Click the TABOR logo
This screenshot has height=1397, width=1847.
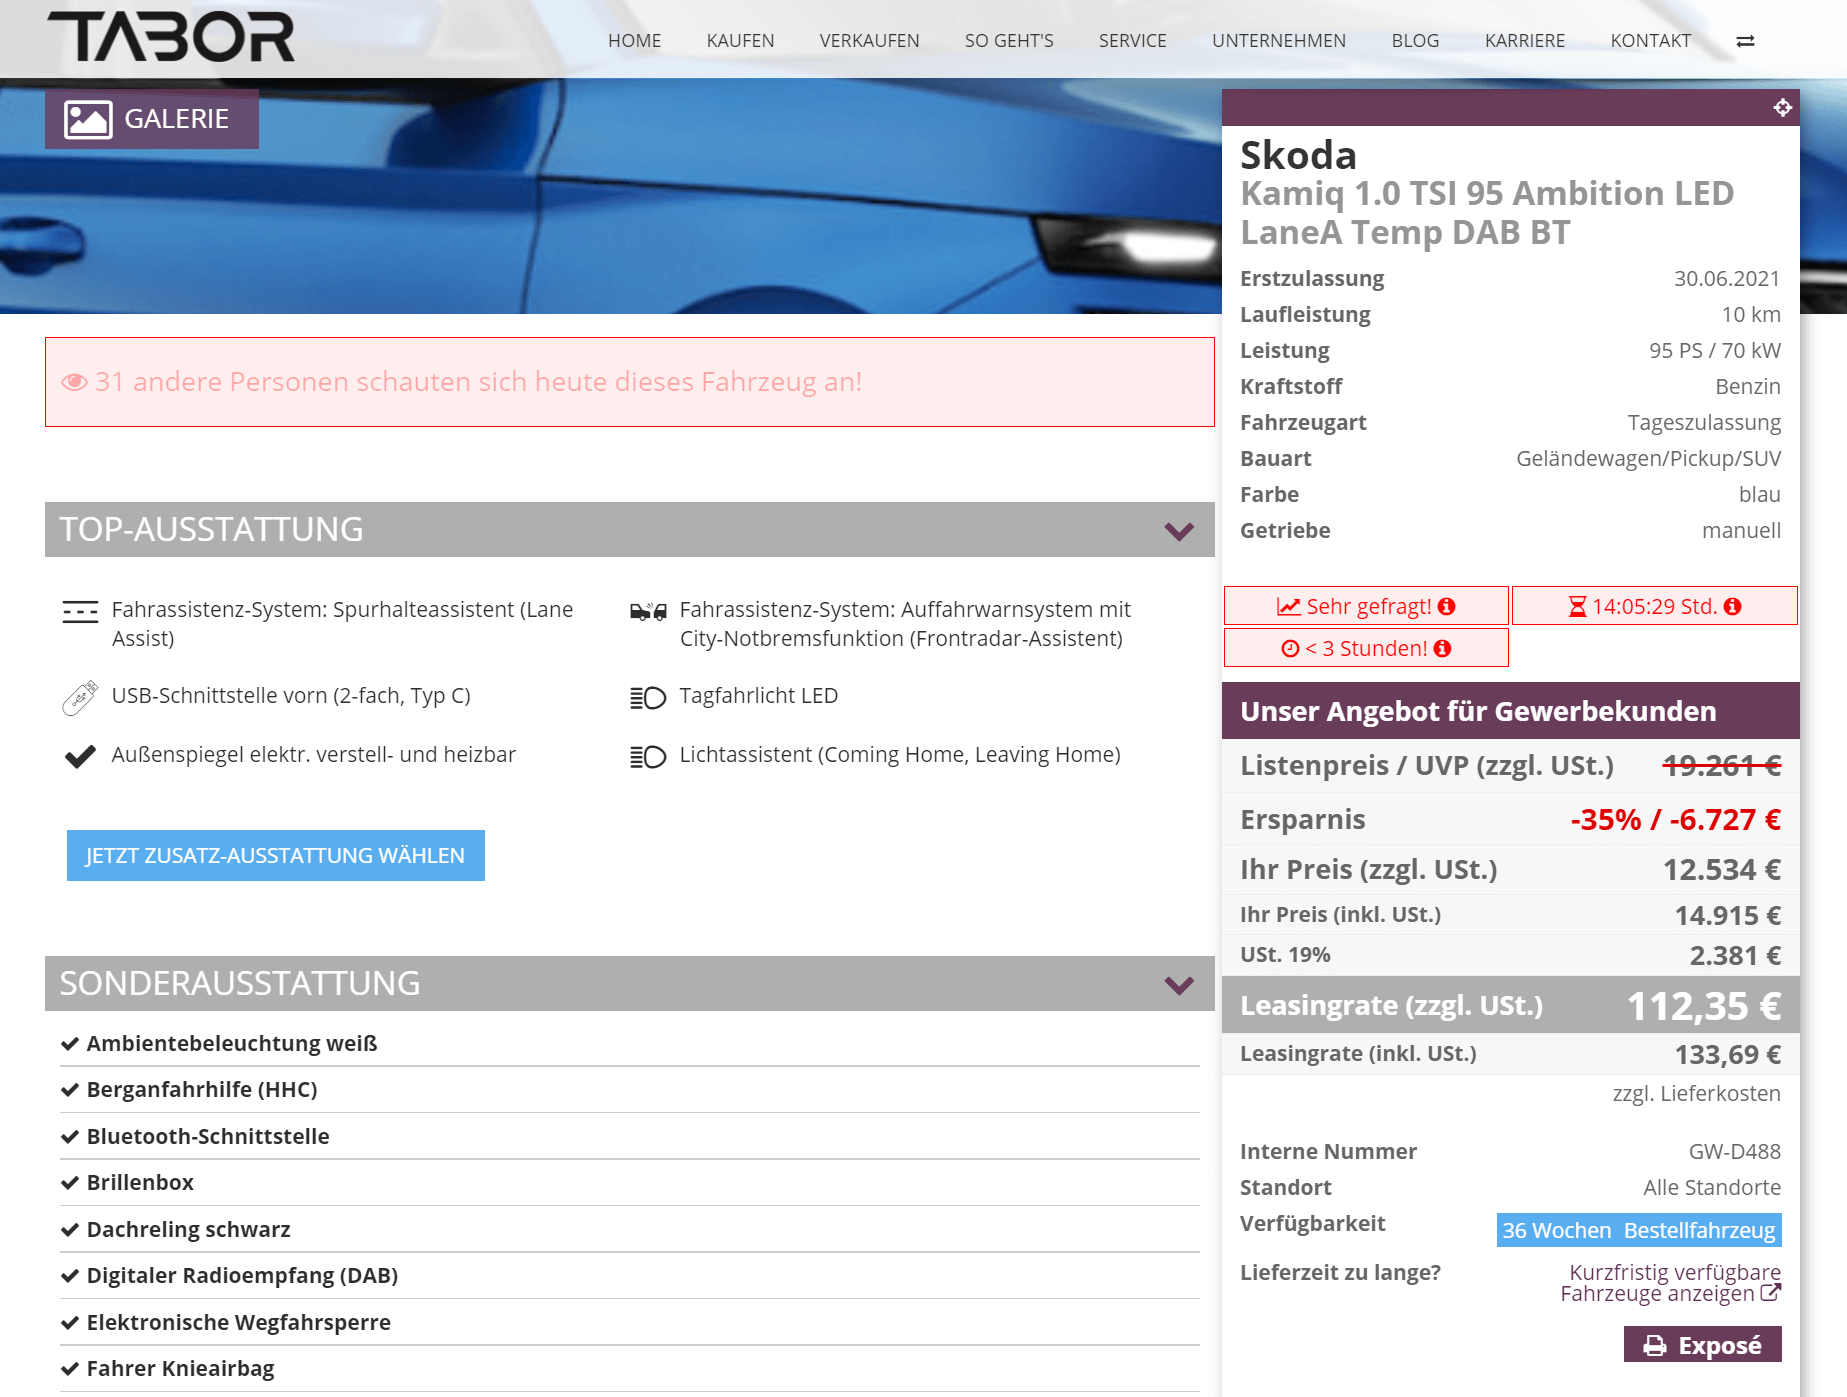pyautogui.click(x=171, y=37)
